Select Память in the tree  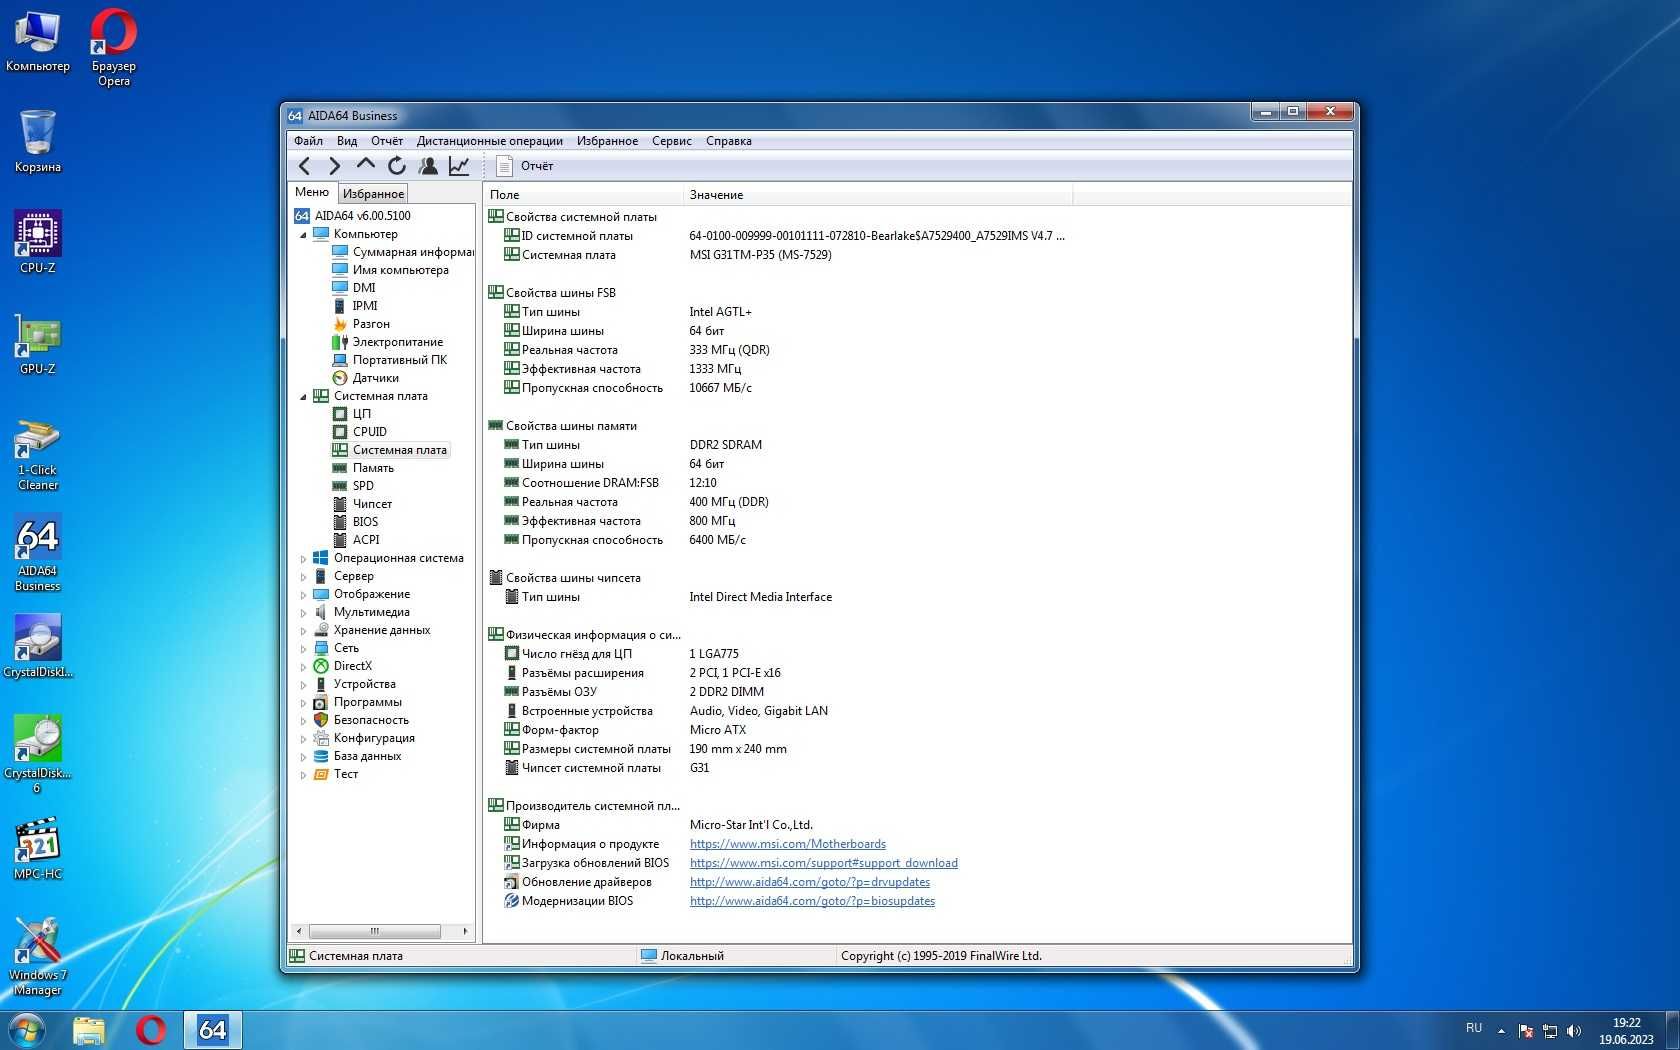tap(373, 468)
